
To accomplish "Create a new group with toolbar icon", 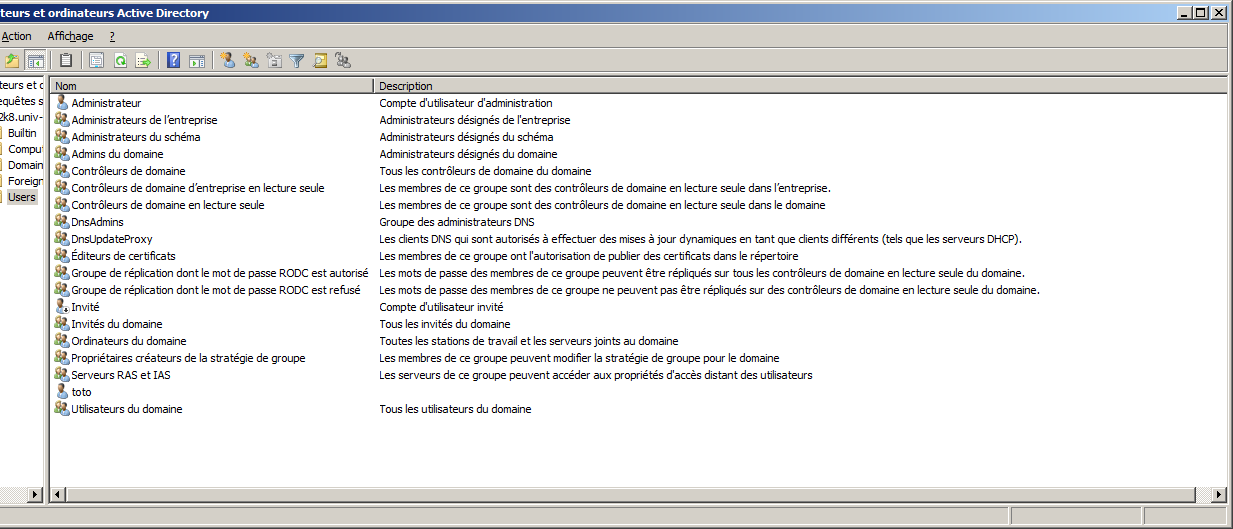I will [250, 60].
